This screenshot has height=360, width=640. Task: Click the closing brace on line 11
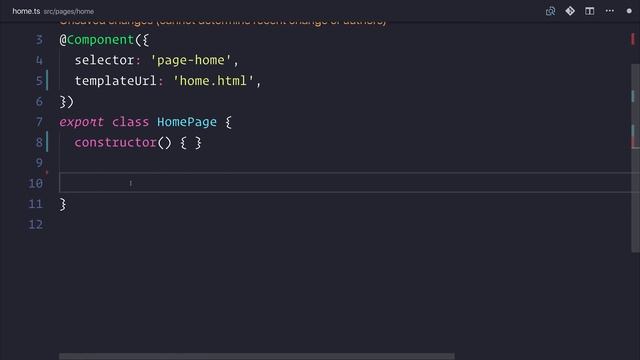[x=63, y=204]
